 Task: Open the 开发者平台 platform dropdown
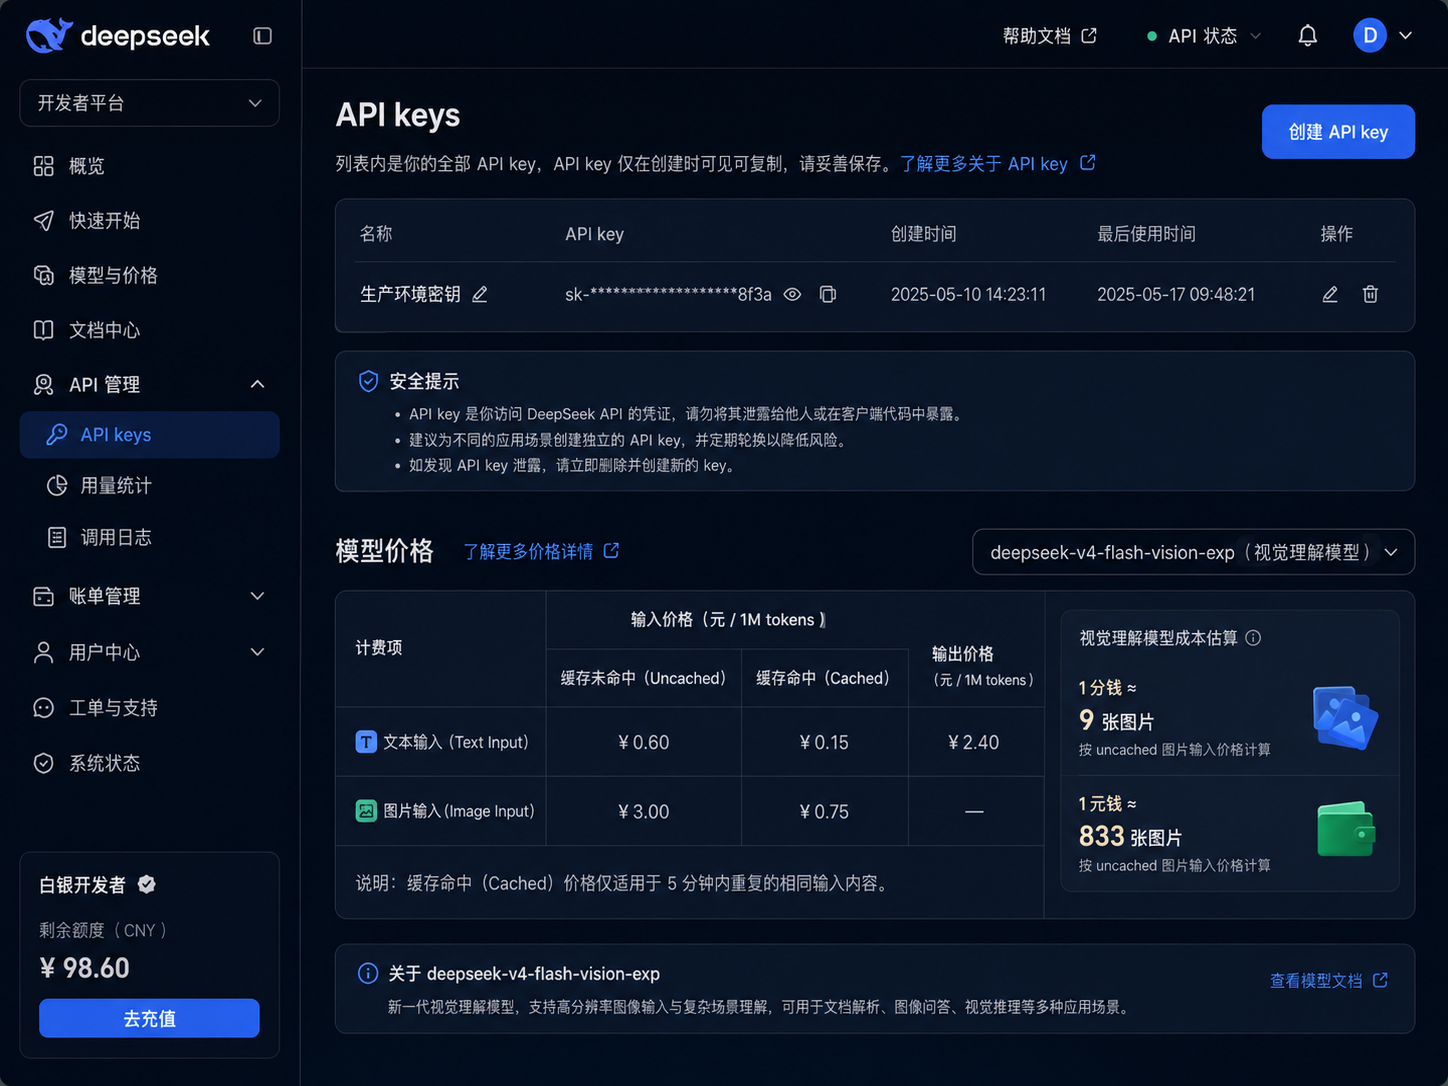click(x=149, y=103)
